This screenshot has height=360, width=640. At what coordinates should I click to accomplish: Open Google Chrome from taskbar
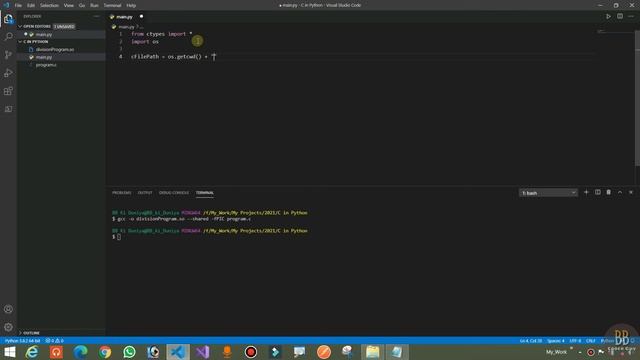105,352
